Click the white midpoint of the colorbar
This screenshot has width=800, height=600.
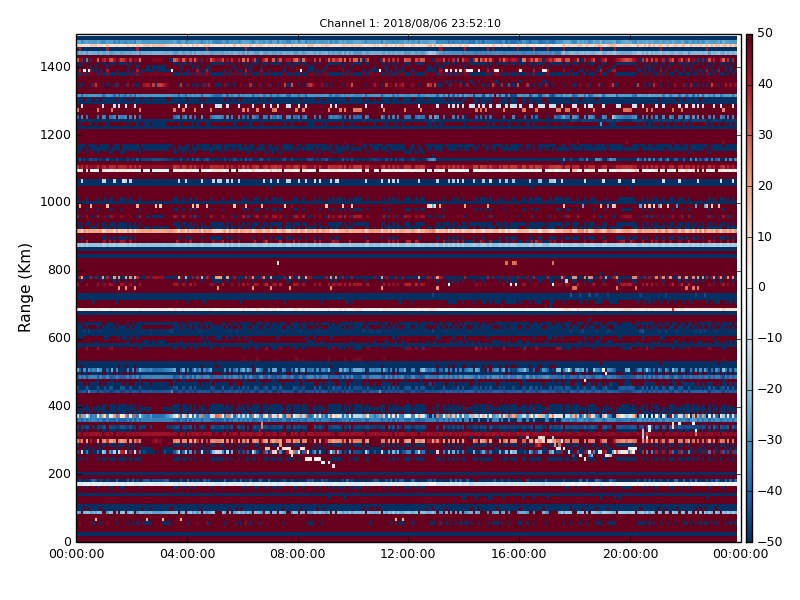tap(749, 288)
